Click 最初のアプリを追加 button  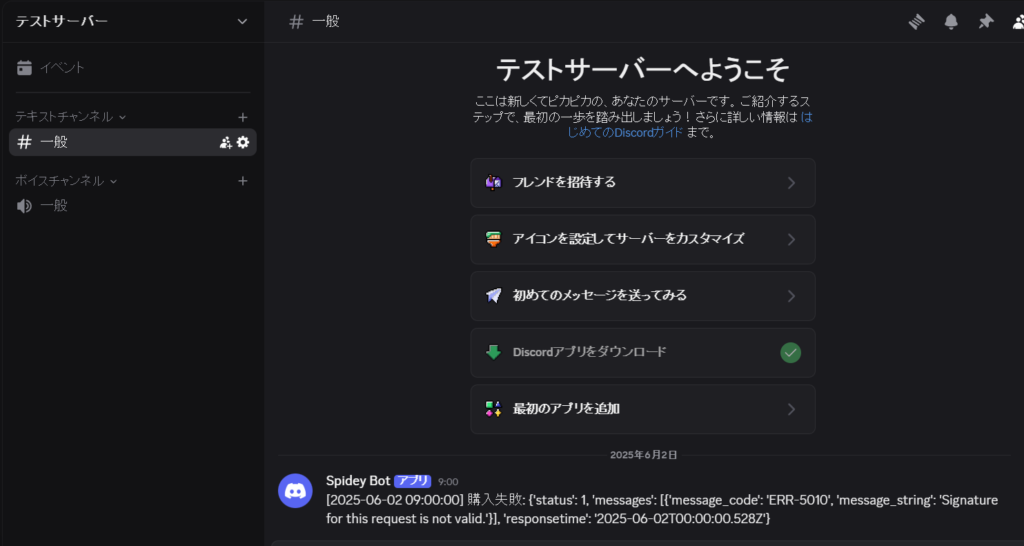coord(643,410)
